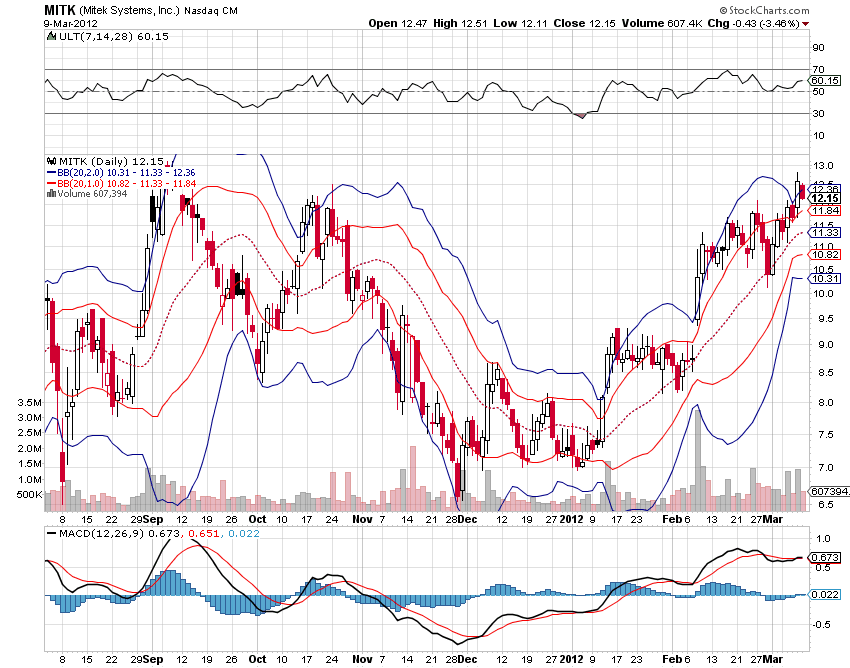Click the Chg -0.43 (-3.46%) value

pos(754,23)
